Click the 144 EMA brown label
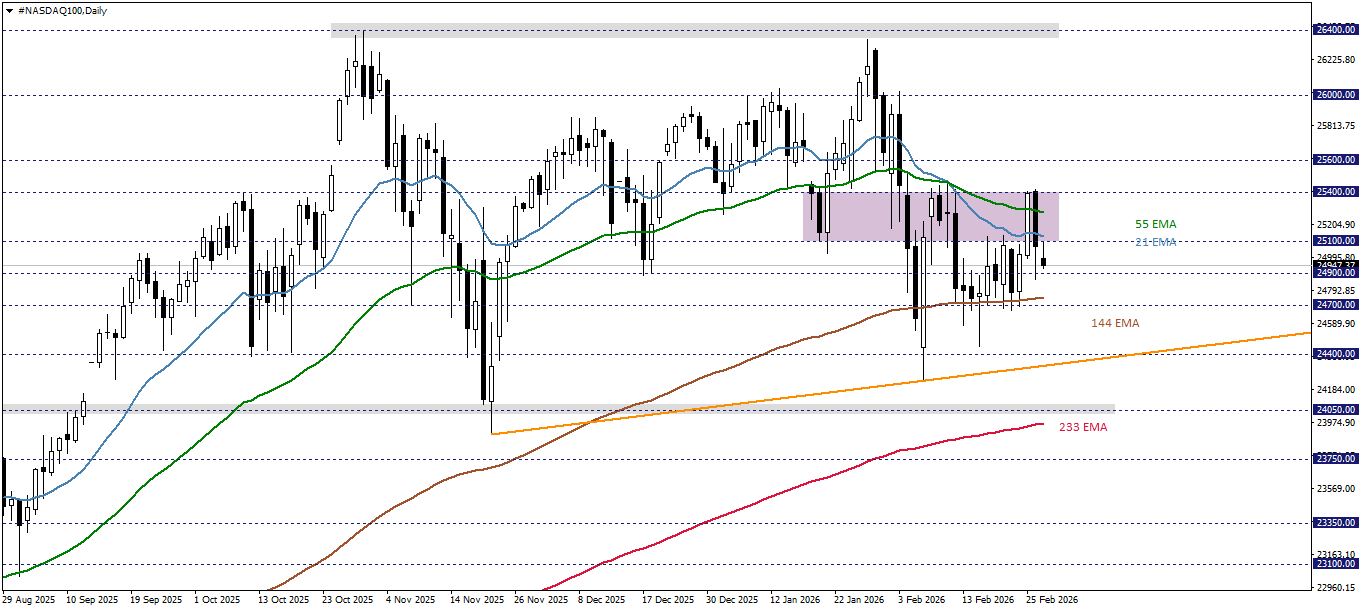1362x611 pixels. point(1115,323)
